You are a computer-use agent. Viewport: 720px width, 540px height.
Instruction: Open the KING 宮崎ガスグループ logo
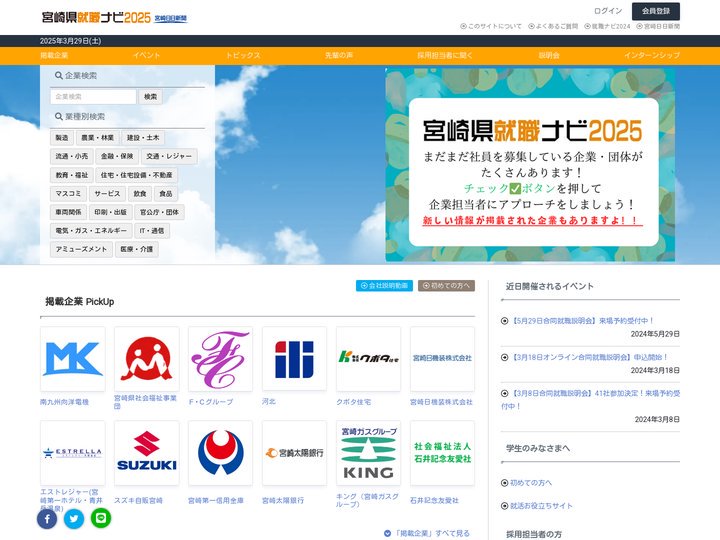(x=368, y=453)
